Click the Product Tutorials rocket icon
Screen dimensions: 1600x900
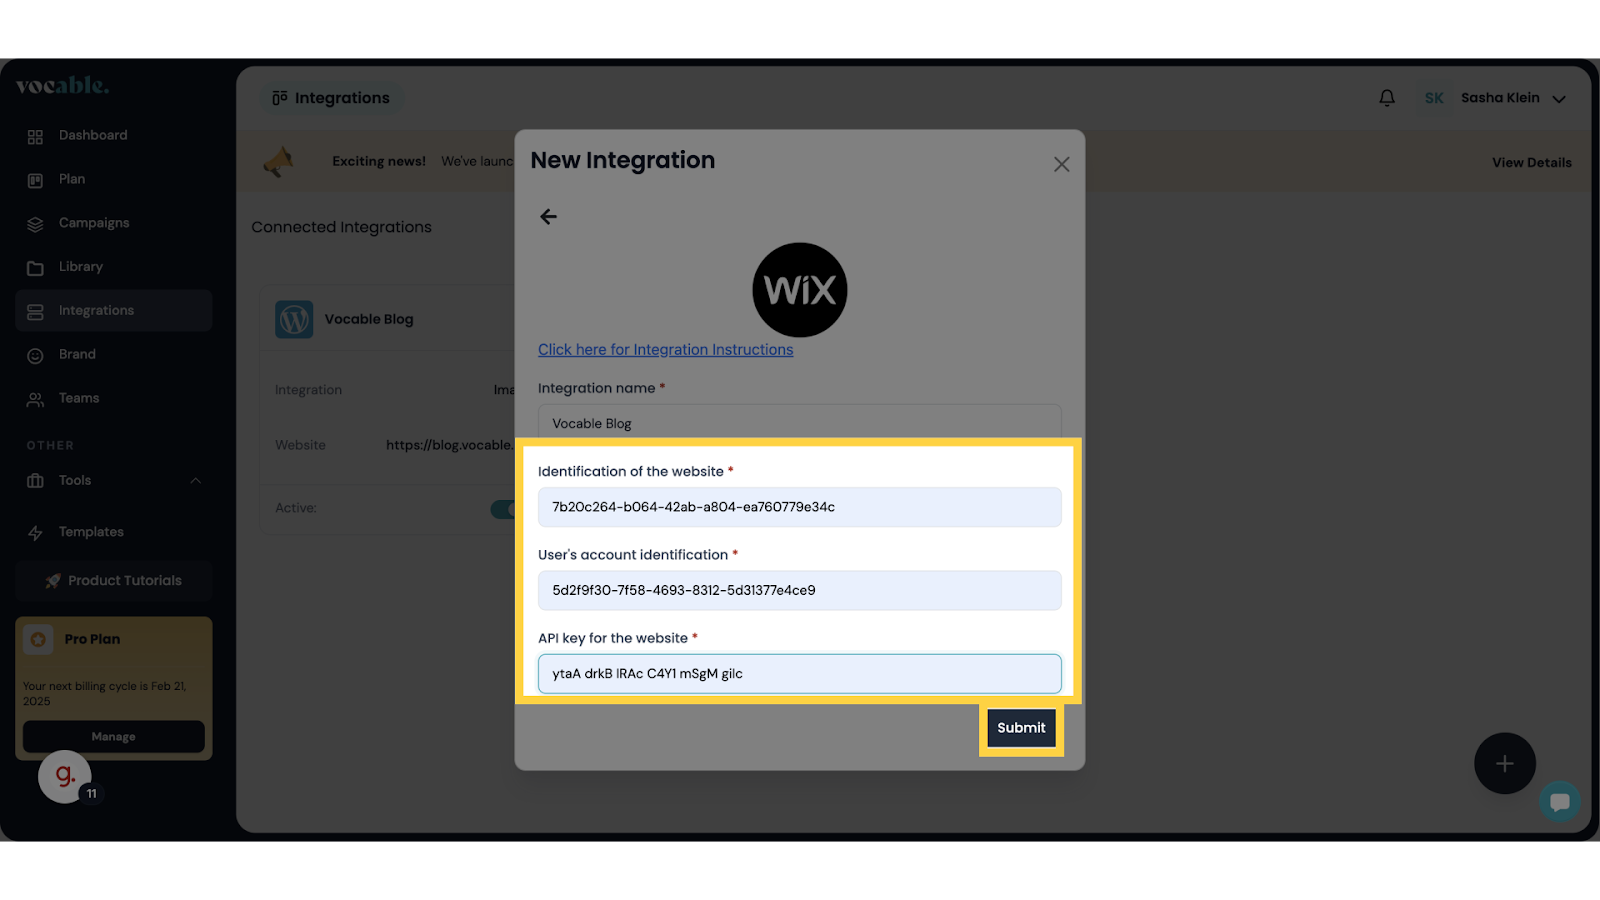tap(53, 581)
